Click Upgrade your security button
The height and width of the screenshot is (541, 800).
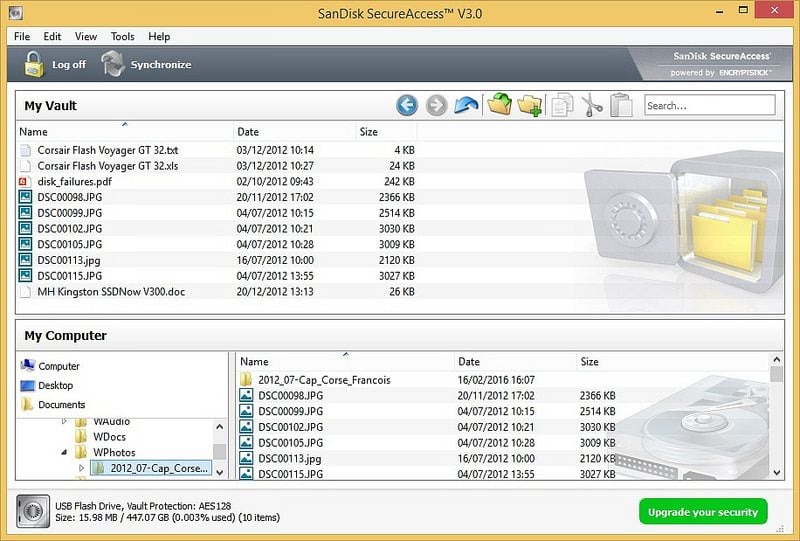(703, 512)
